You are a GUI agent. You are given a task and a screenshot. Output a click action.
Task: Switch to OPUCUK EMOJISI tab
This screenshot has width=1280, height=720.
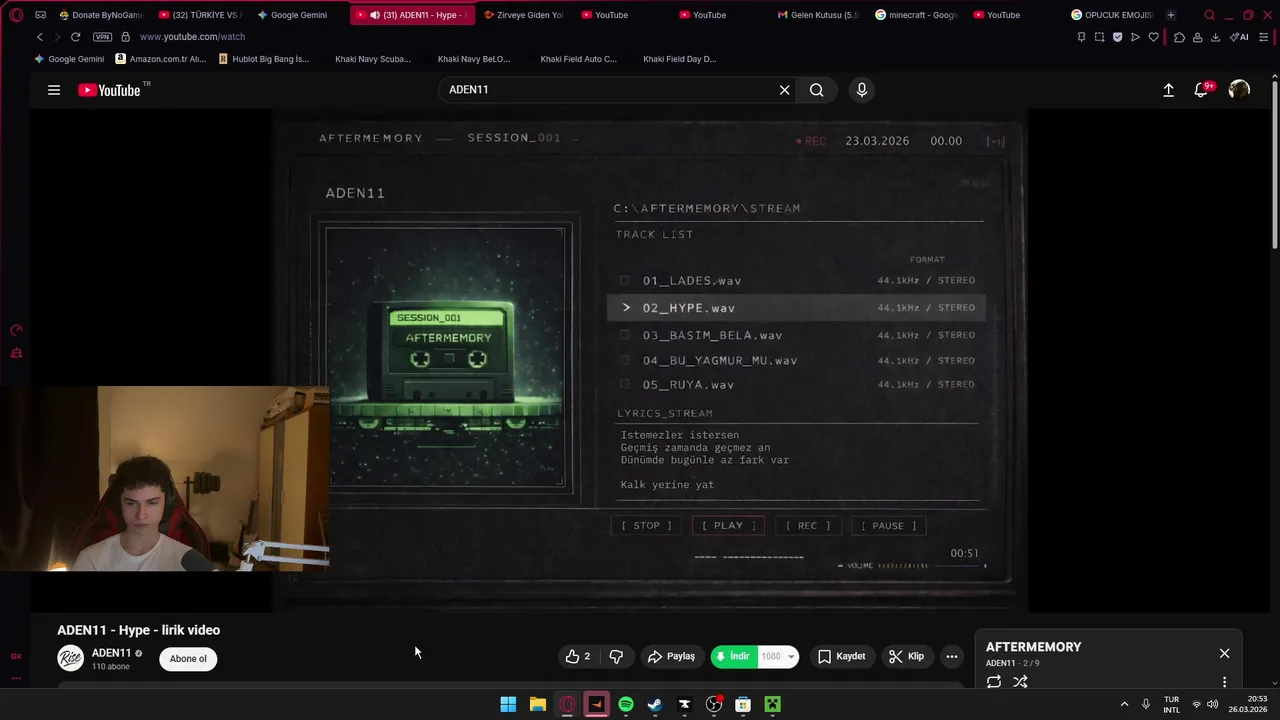pos(1112,15)
